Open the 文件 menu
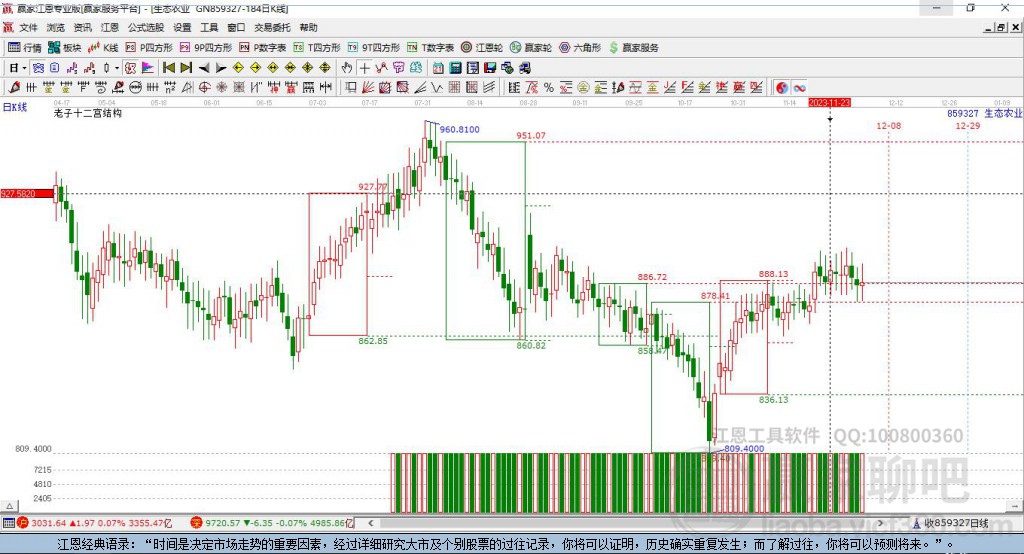 28,27
